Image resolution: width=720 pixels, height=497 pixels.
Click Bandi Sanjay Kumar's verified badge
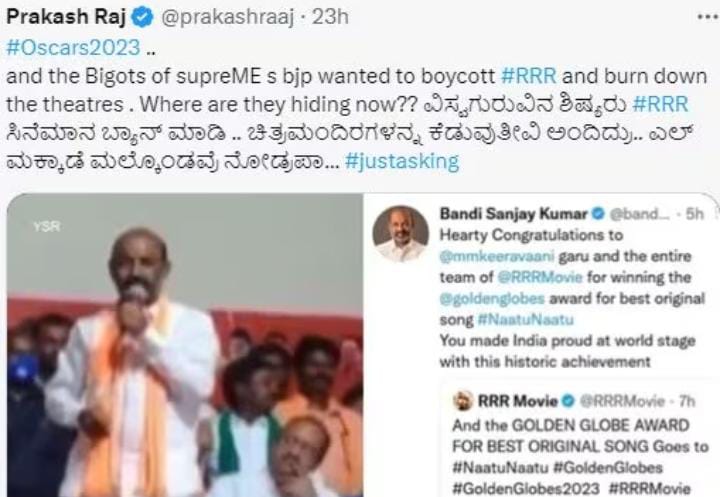coord(598,214)
